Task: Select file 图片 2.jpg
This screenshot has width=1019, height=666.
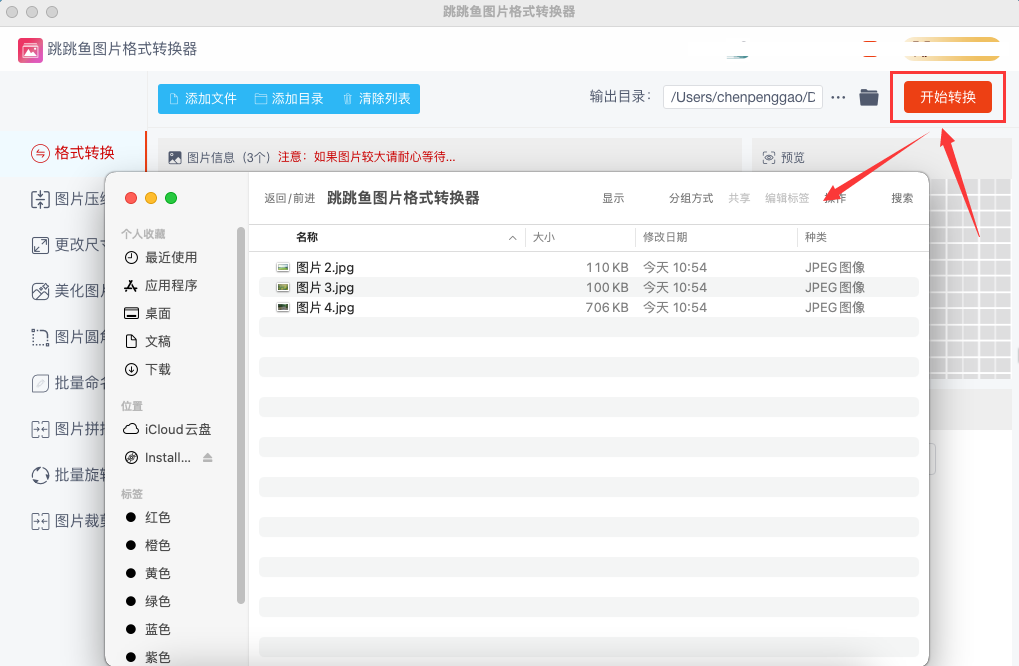Action: click(x=589, y=267)
